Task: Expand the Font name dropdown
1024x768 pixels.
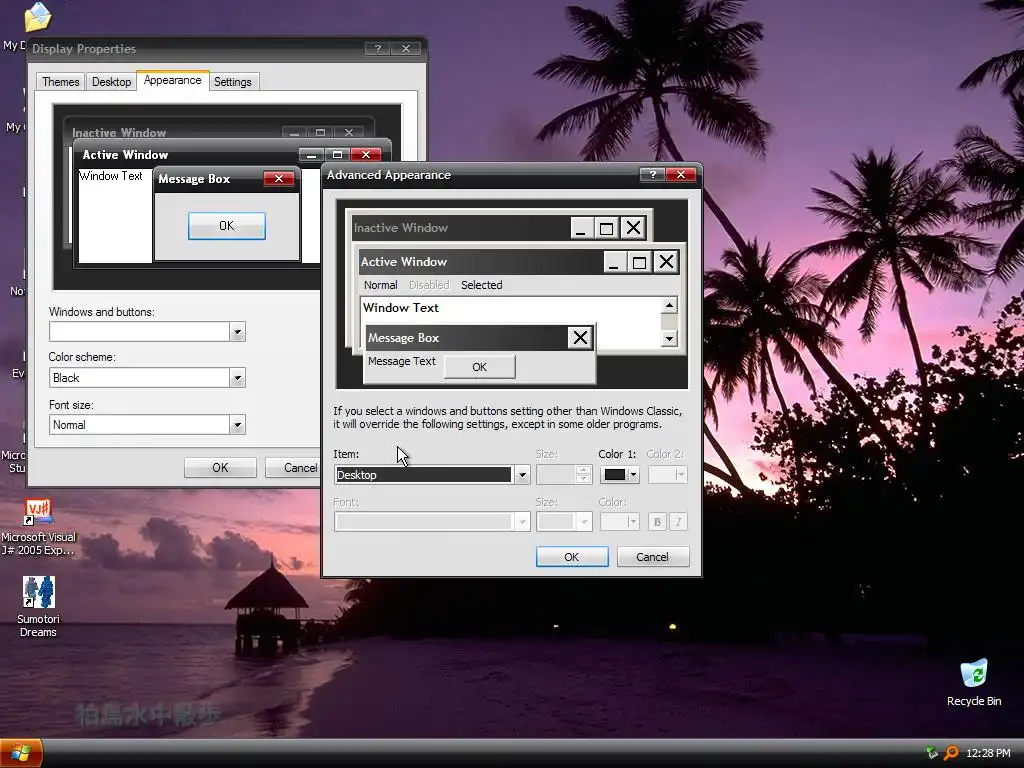Action: click(x=522, y=522)
